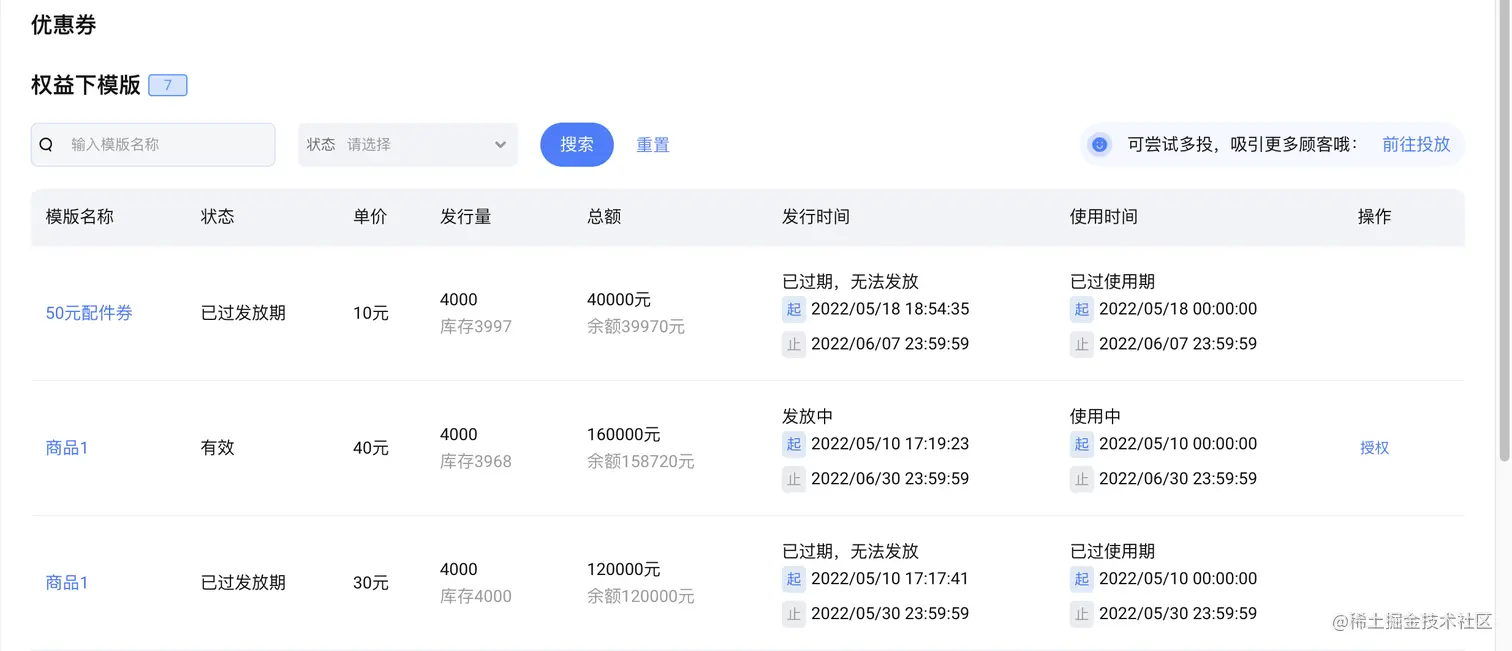Screen dimensions: 1512x651
Task: Click end icon beside usage 2022/06/07 23:59:59
Action: [1082, 344]
